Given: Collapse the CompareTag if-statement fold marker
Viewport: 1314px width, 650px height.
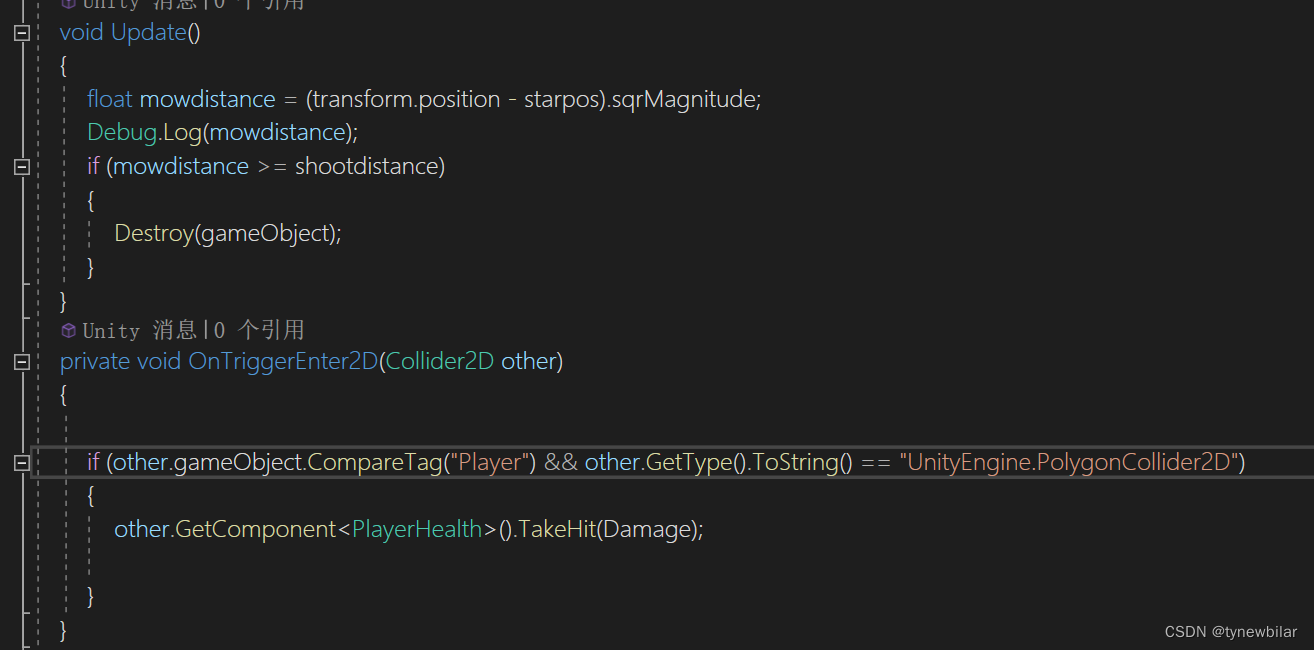Looking at the screenshot, I should 21,462.
